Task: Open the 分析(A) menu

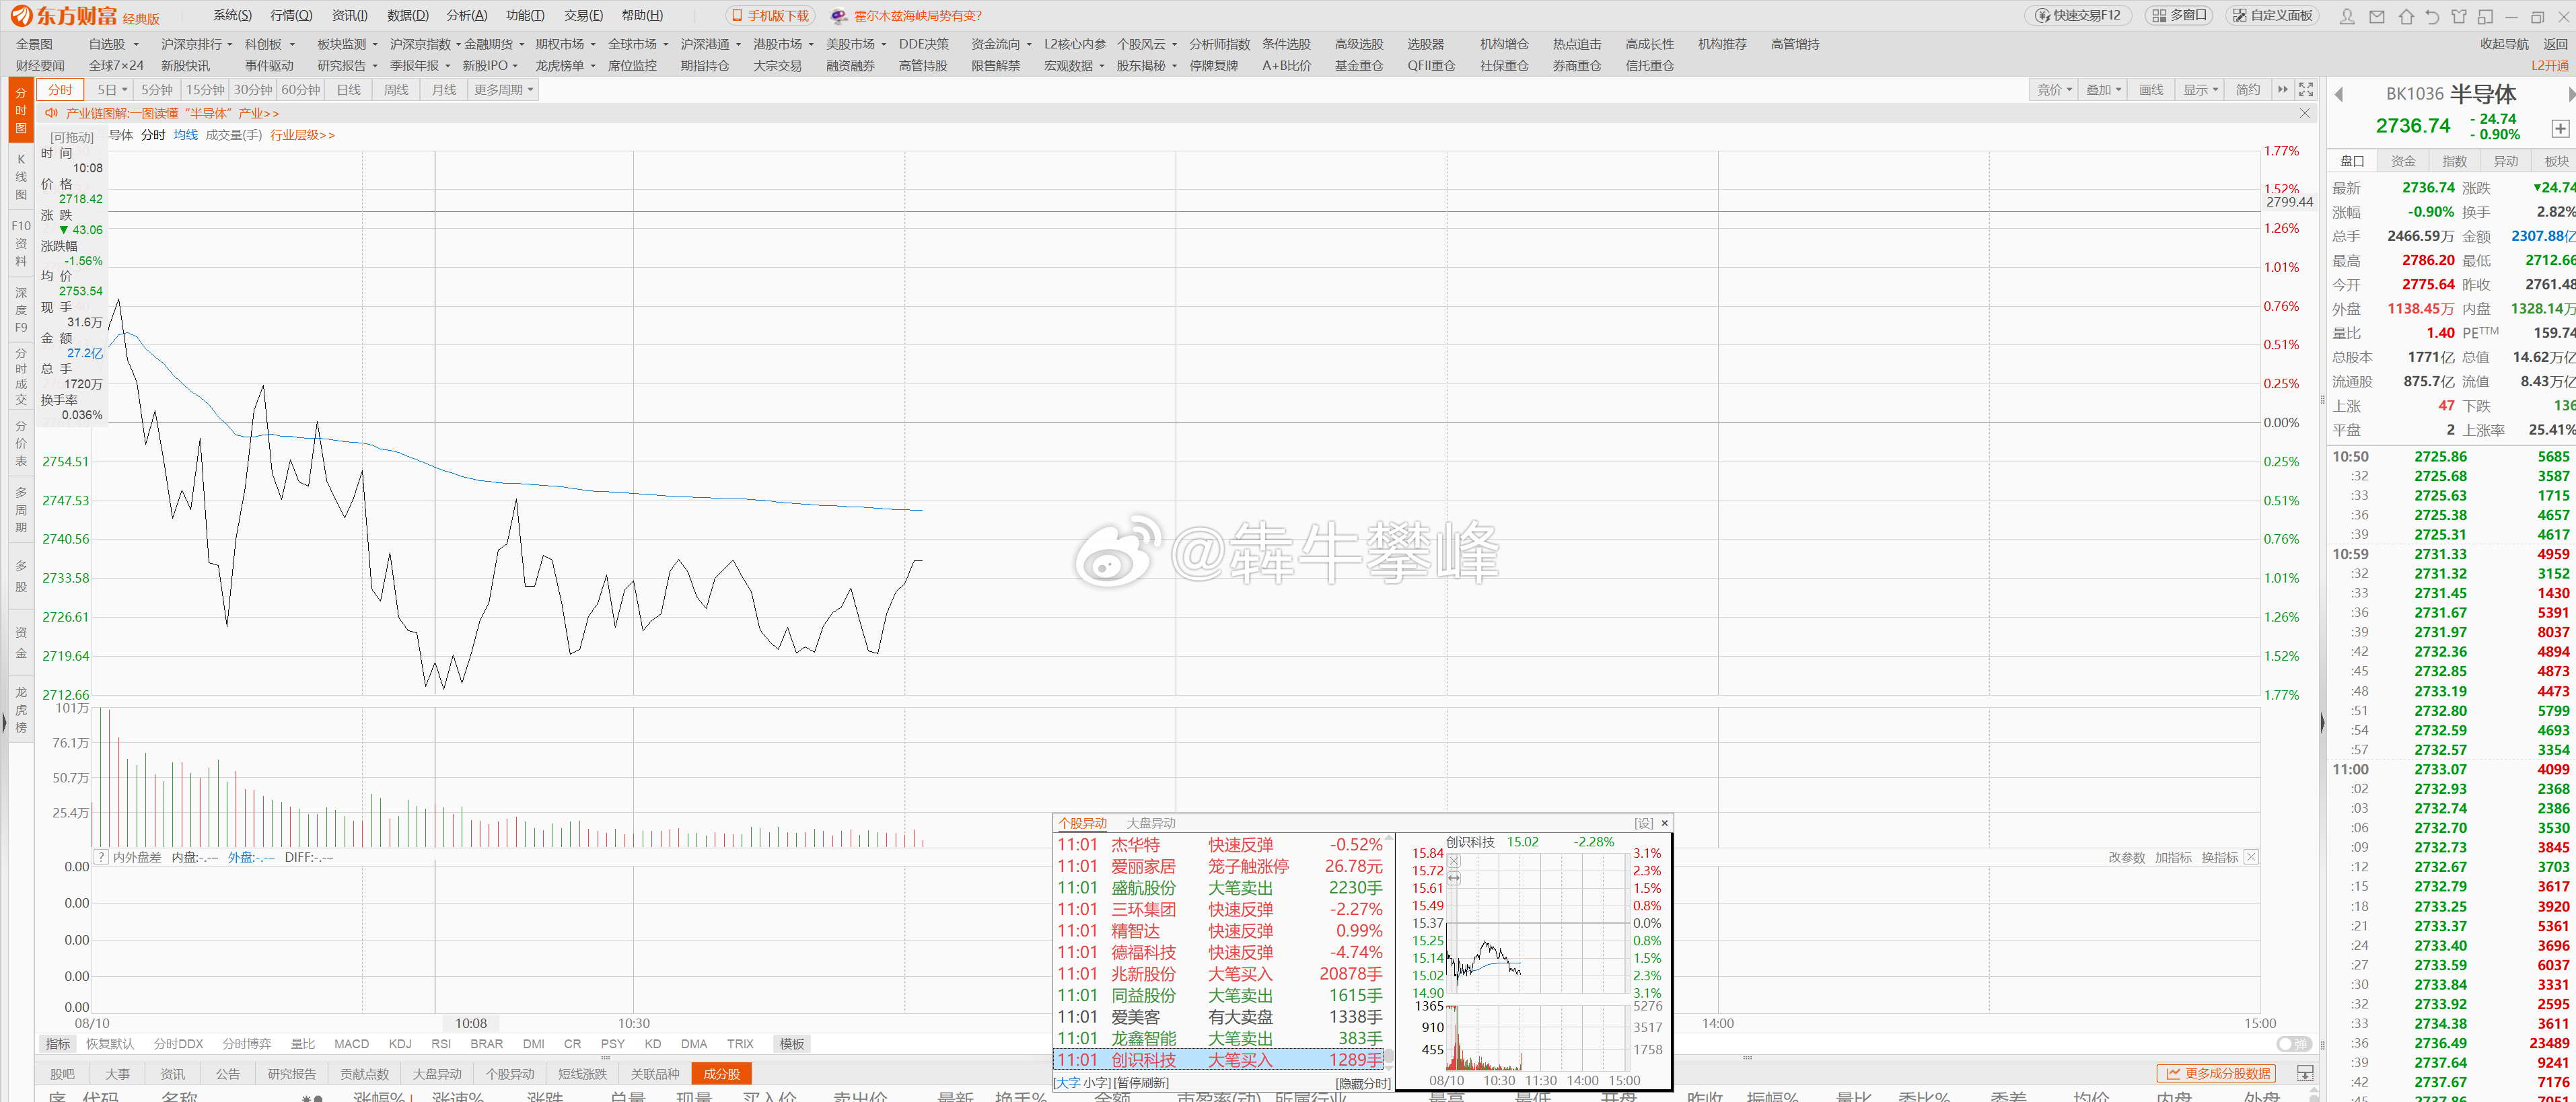Action: [467, 16]
